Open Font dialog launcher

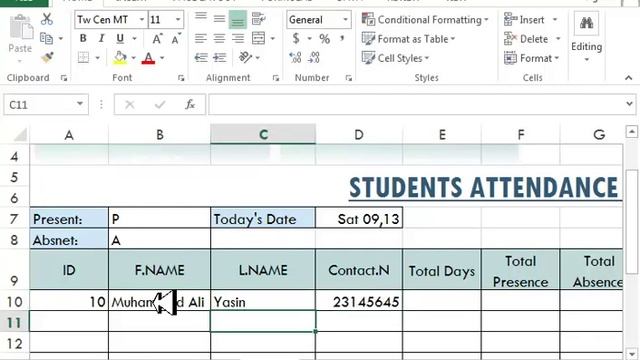pos(181,78)
